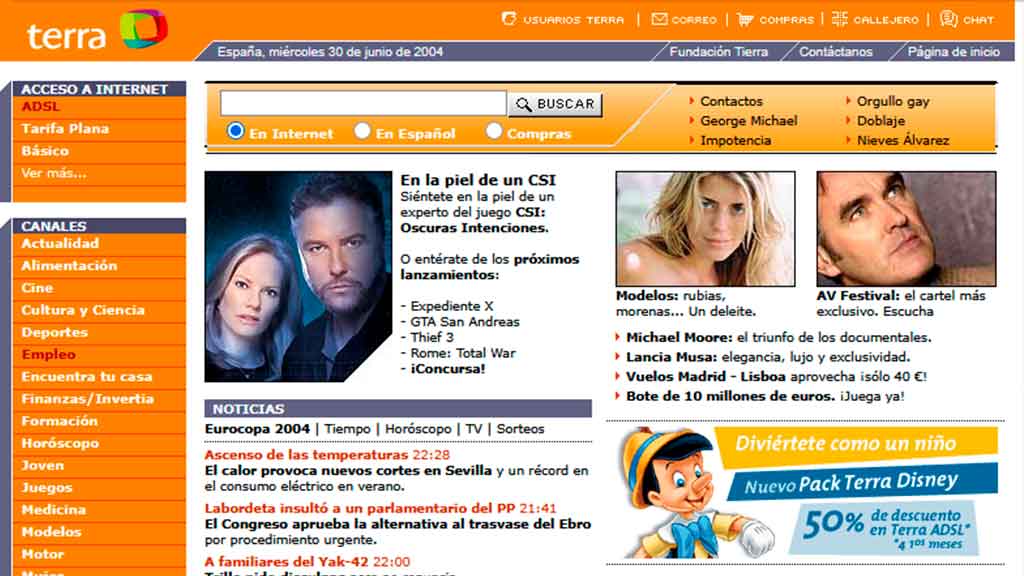
Task: Go to 'Página de inicio' link
Action: pyautogui.click(x=953, y=52)
